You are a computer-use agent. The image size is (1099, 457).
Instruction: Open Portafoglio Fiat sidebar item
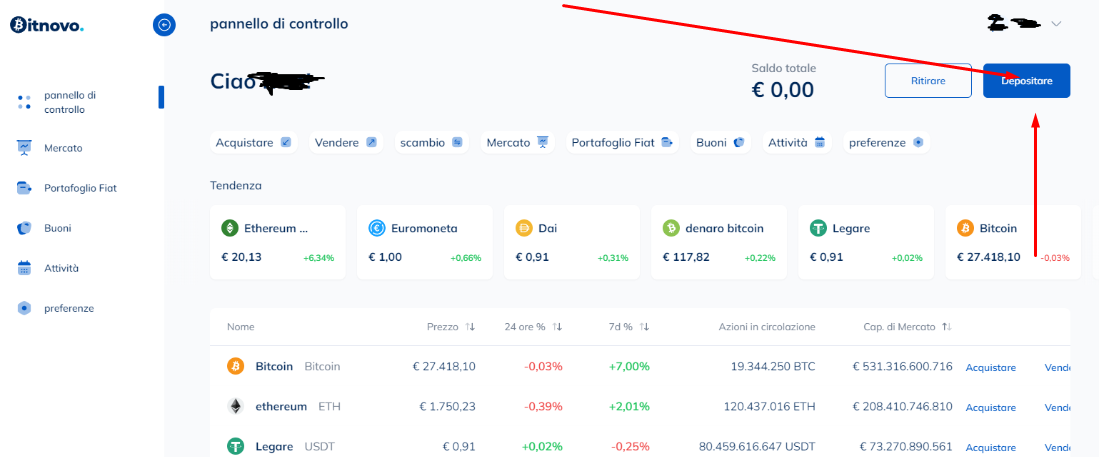click(x=79, y=188)
